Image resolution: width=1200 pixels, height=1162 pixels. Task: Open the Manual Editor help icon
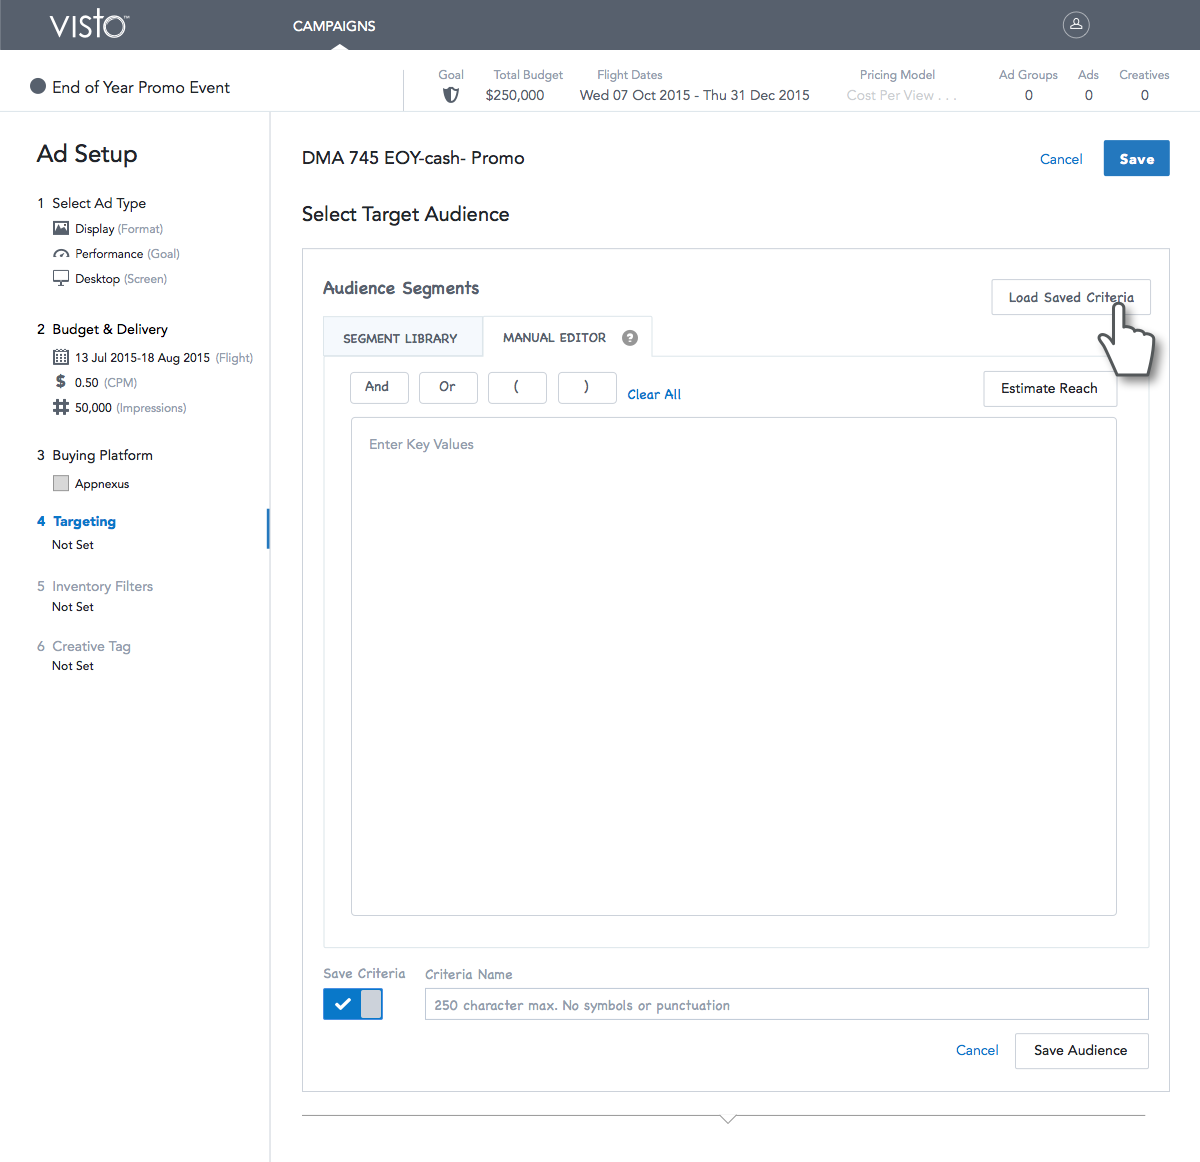630,338
